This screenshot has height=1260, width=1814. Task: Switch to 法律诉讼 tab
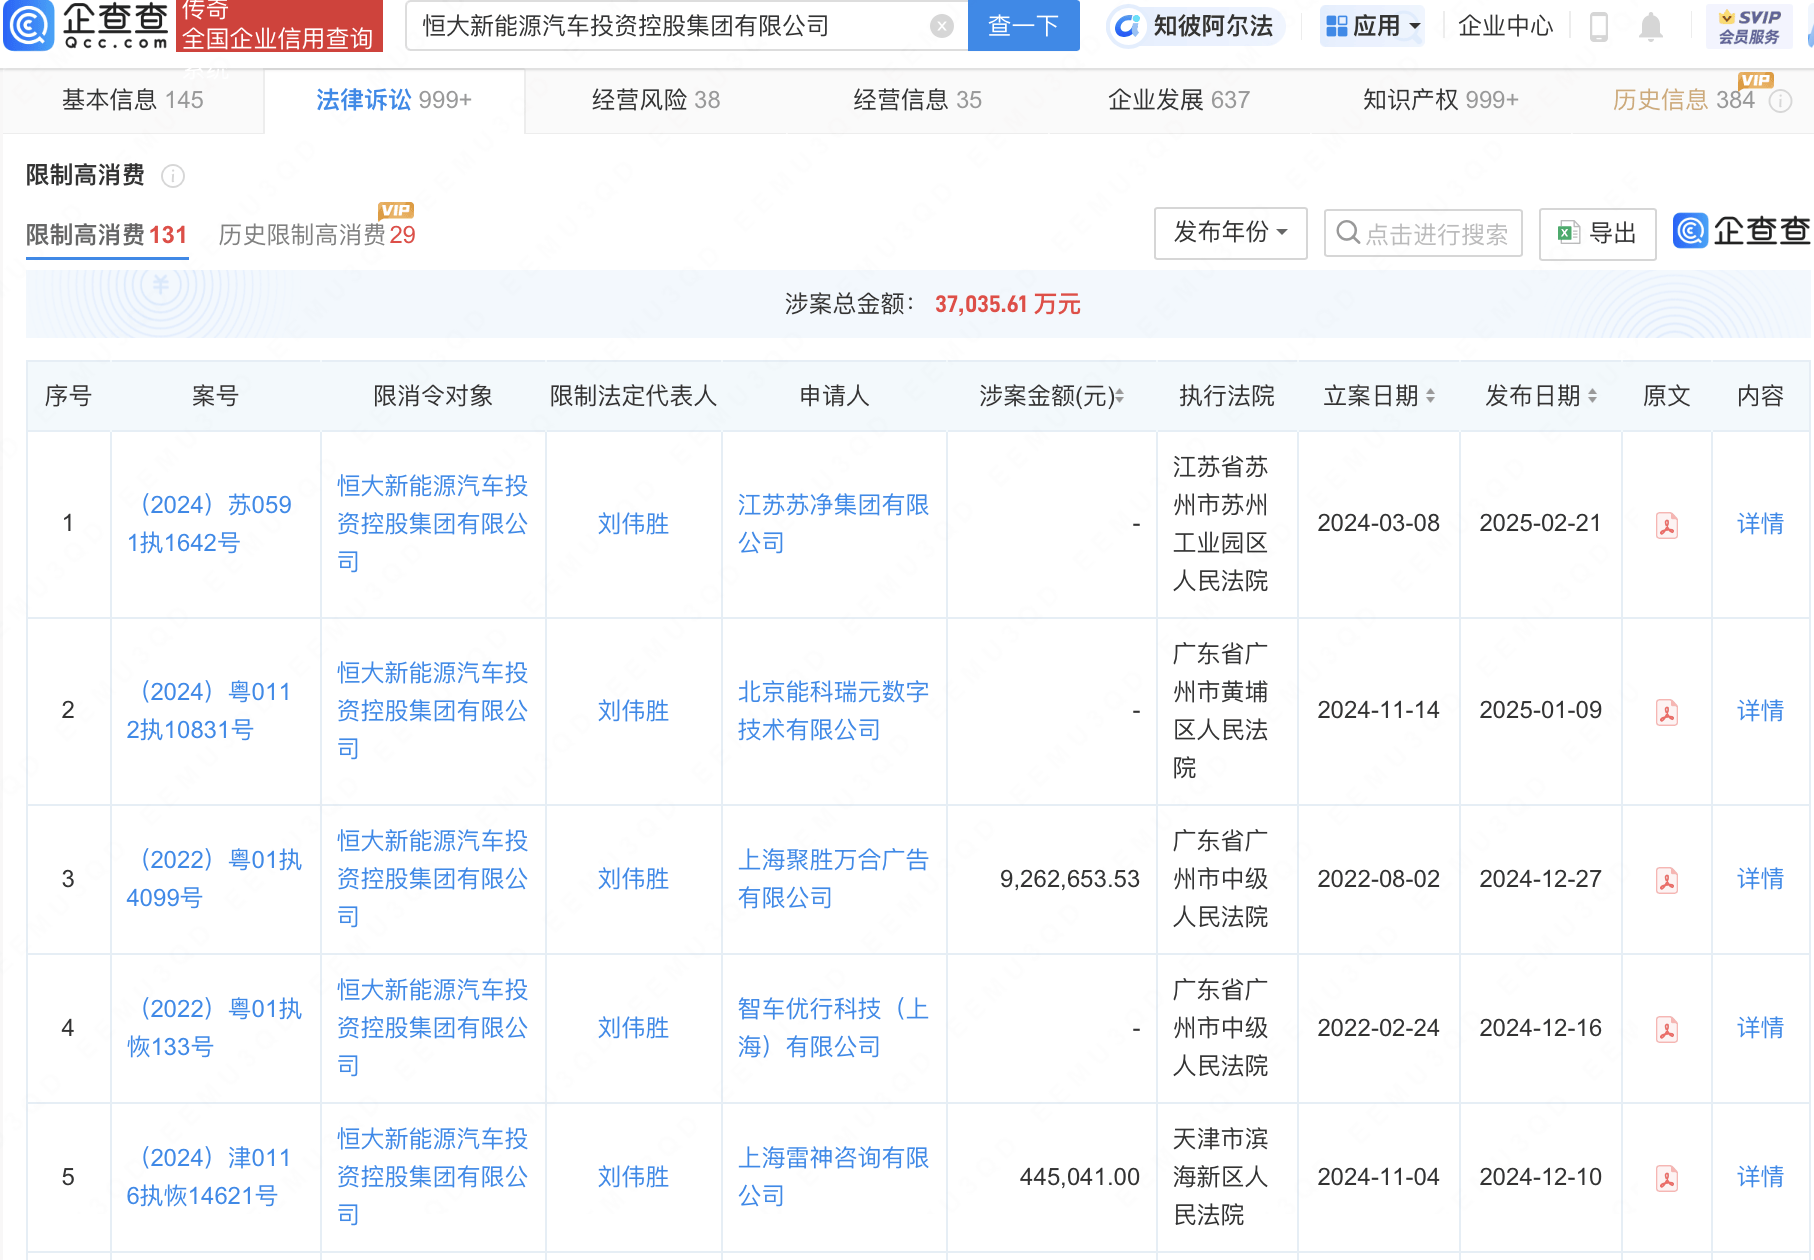394,100
